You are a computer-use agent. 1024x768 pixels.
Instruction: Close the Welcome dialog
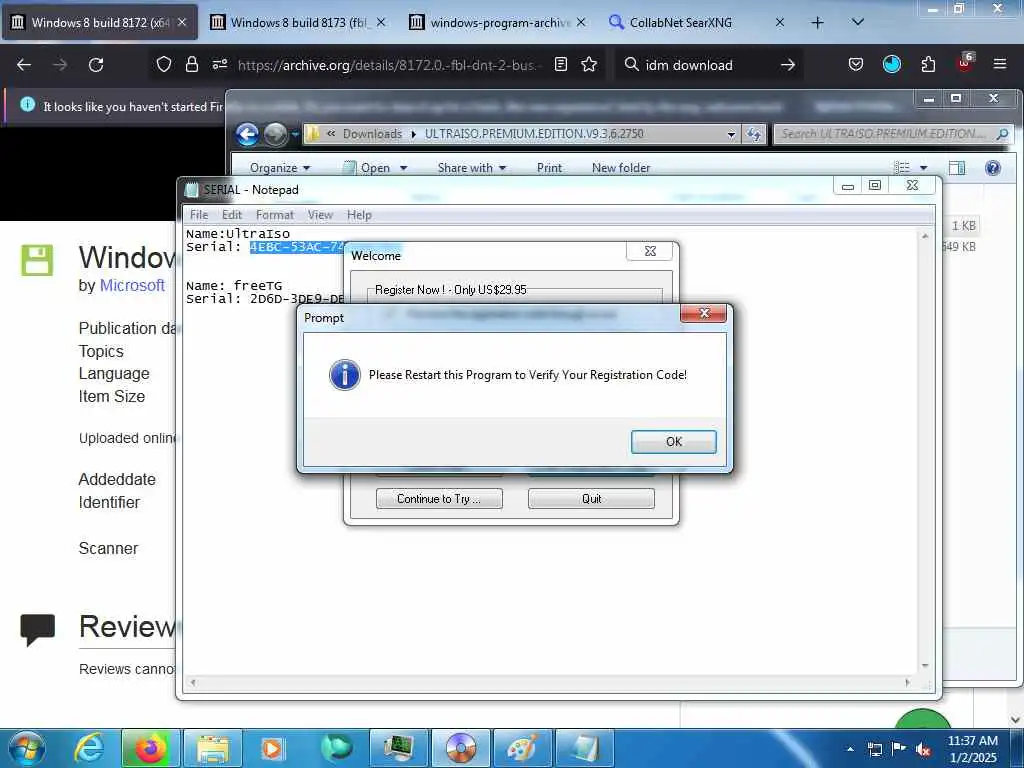[650, 251]
